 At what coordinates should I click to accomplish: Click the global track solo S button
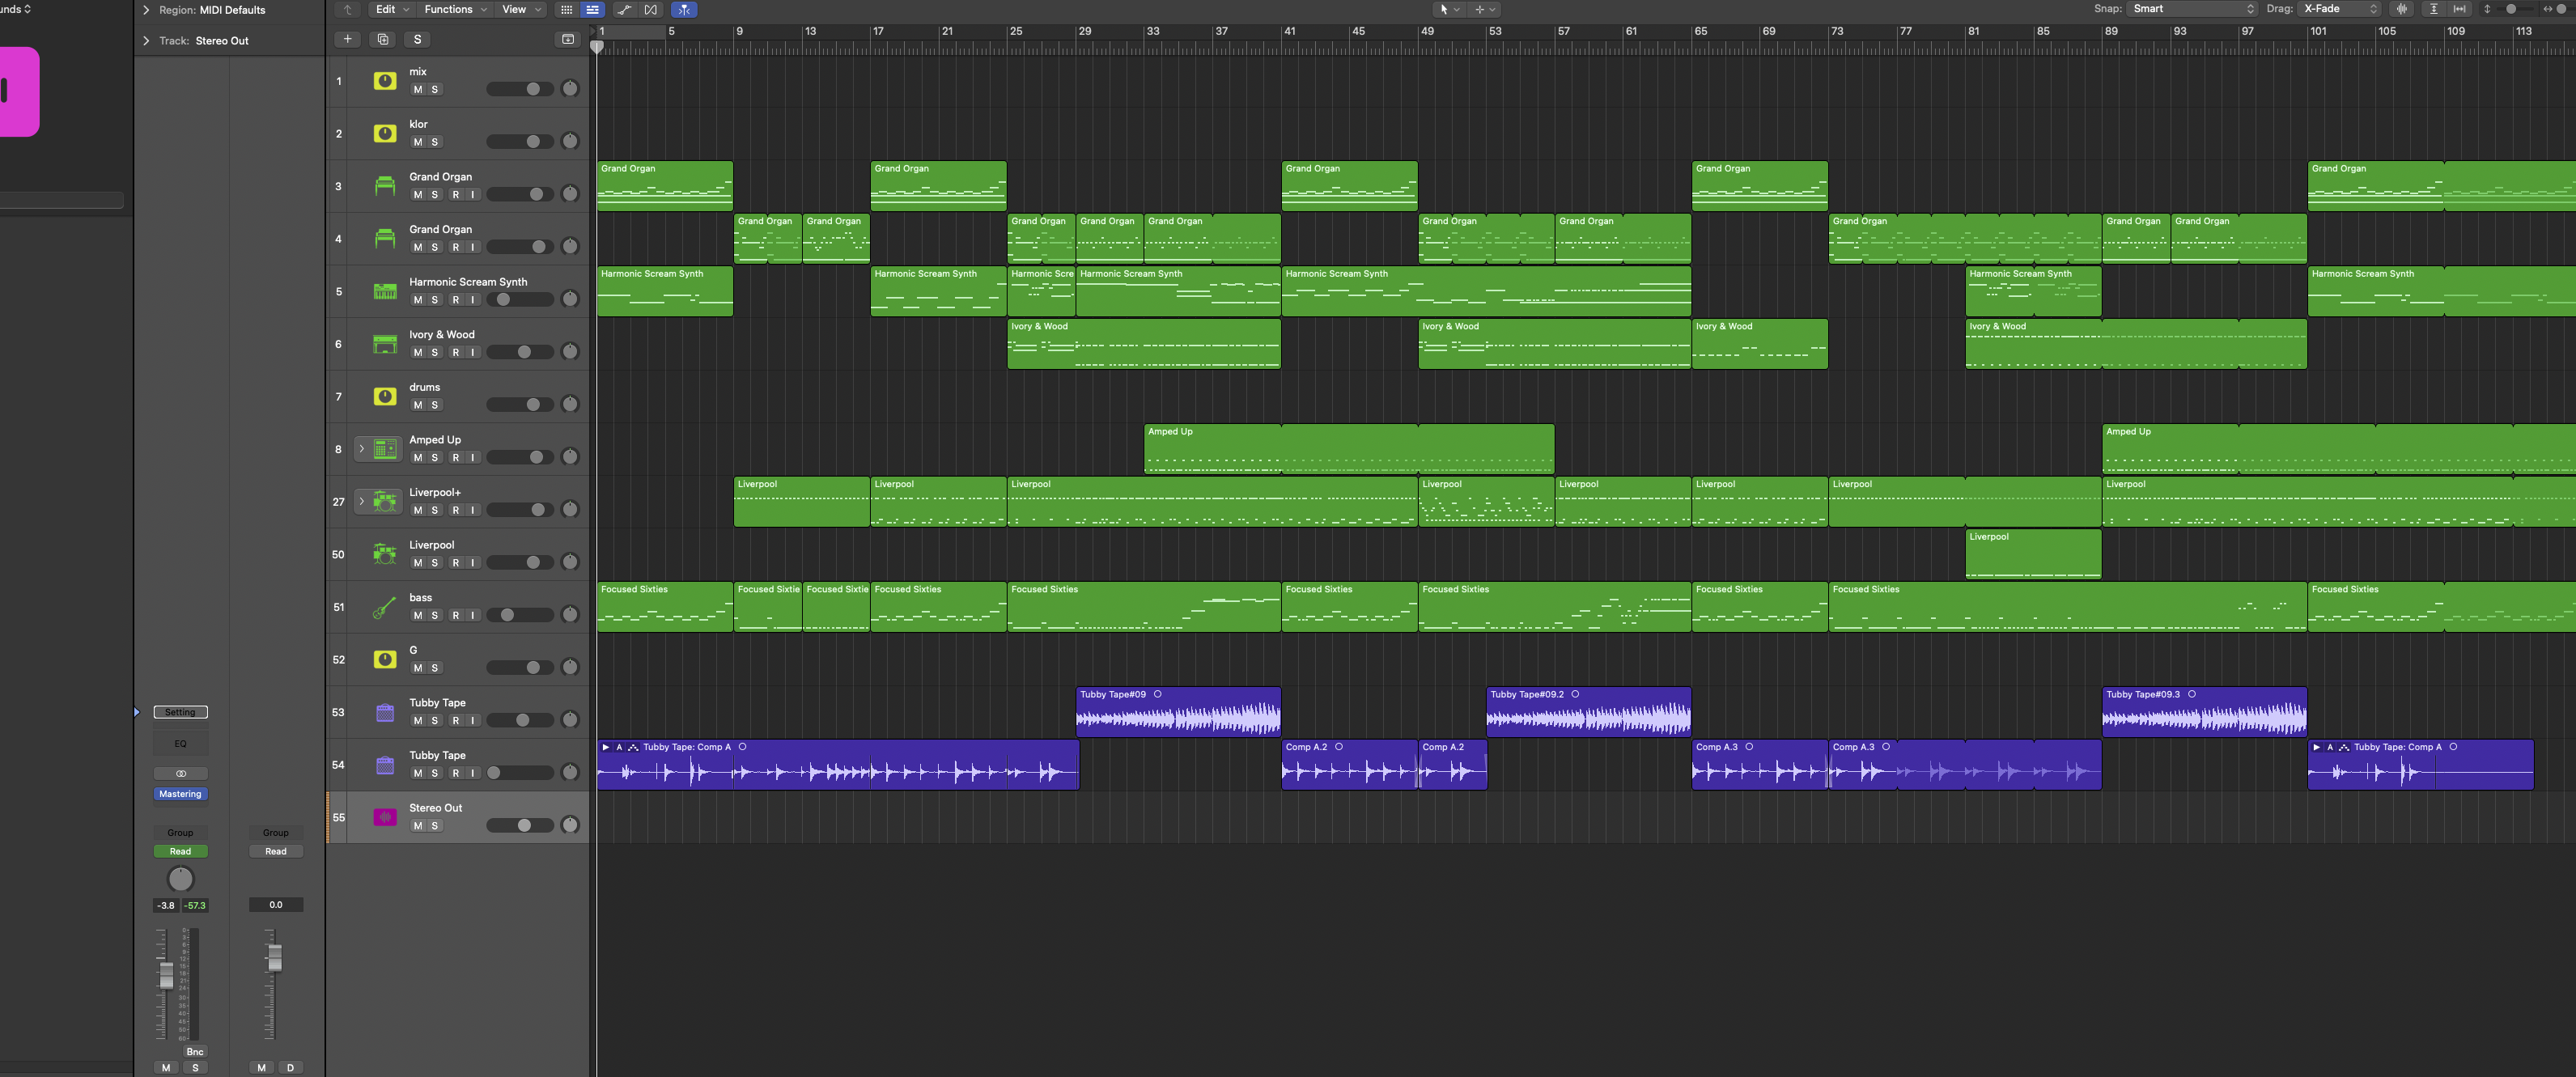point(417,39)
